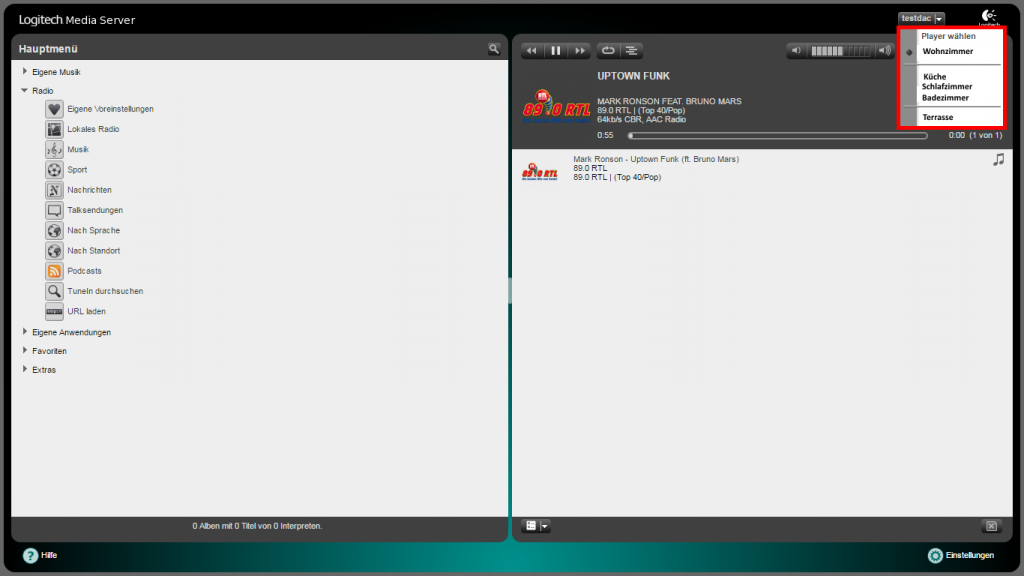Image resolution: width=1024 pixels, height=576 pixels.
Task: Open the search in Hauptmenü header
Action: pos(494,49)
